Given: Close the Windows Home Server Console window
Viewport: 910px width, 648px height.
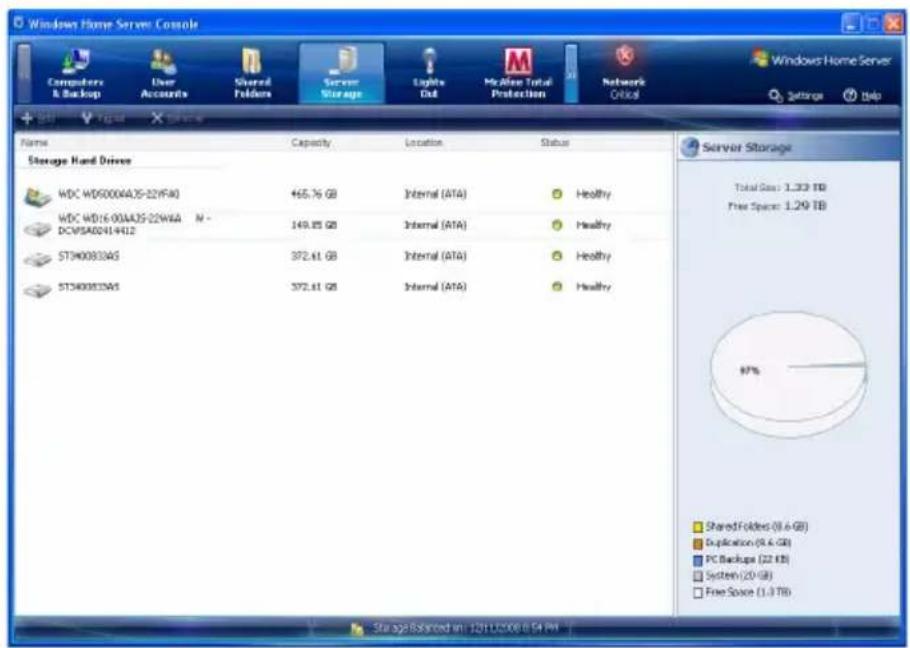Looking at the screenshot, I should [893, 24].
